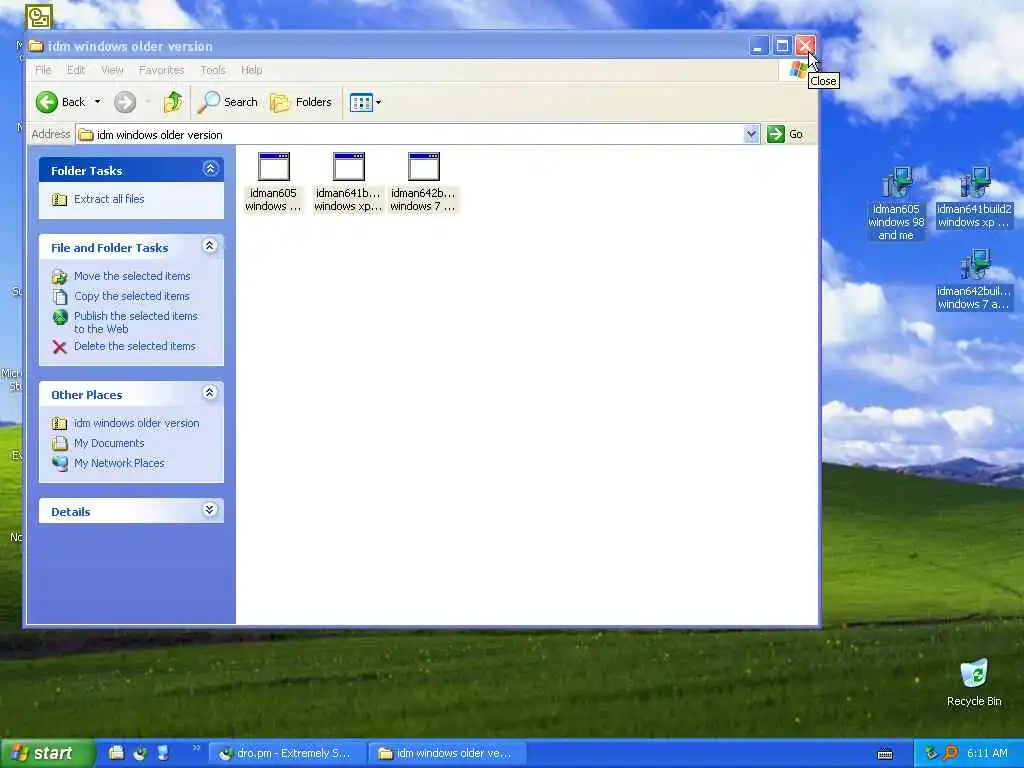Image resolution: width=1024 pixels, height=768 pixels.
Task: Click the desktop icon at top-left corner
Action: click(39, 16)
